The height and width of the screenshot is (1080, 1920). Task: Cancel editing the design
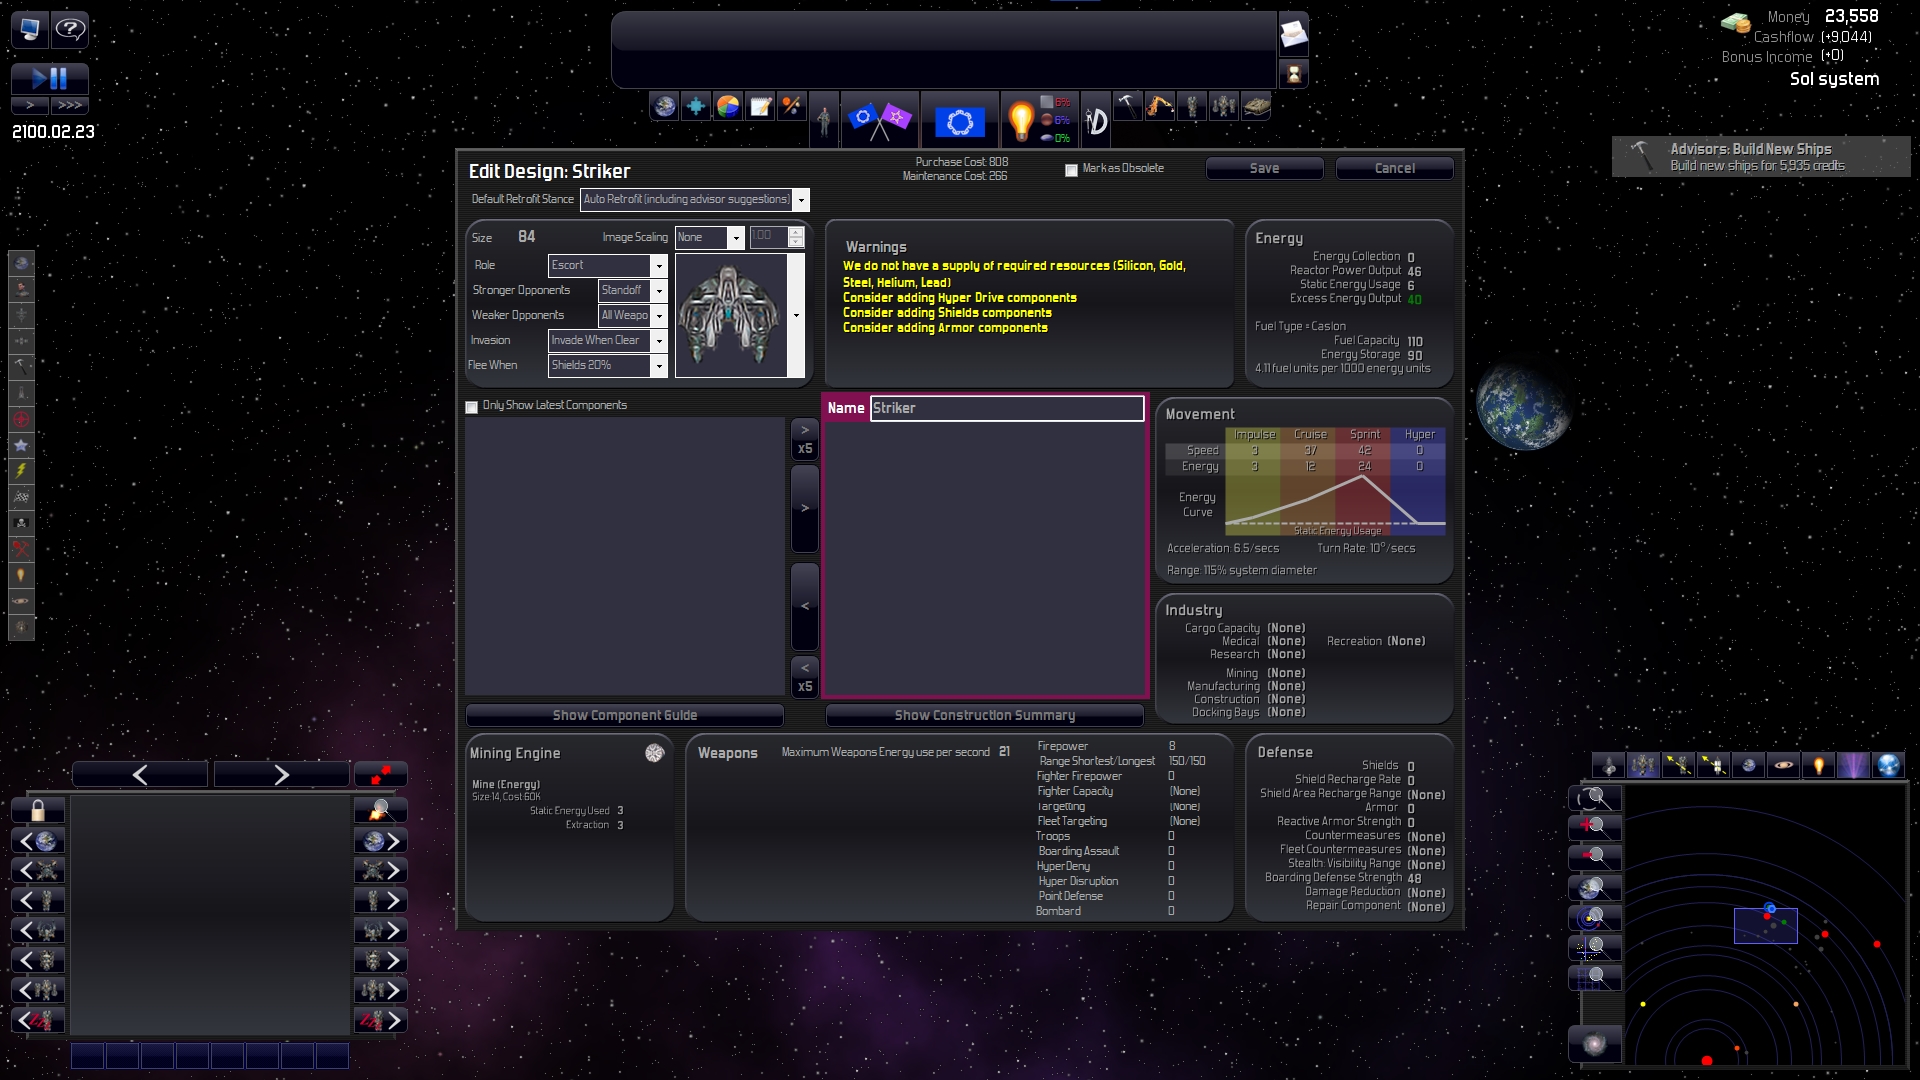coord(1395,169)
